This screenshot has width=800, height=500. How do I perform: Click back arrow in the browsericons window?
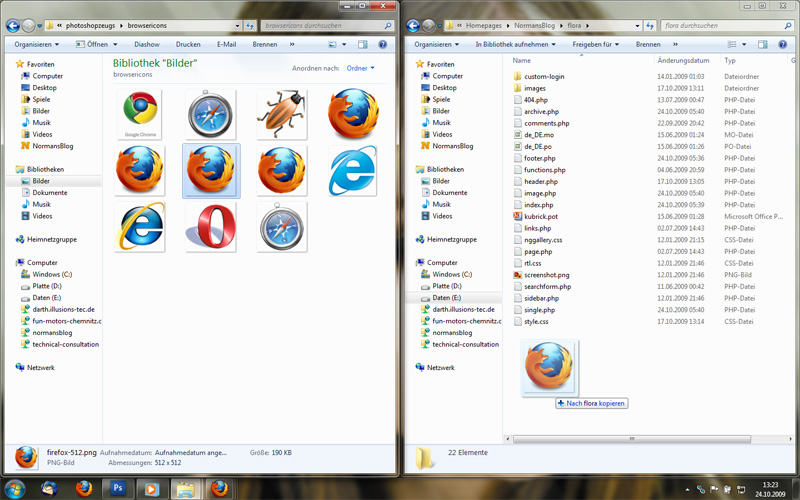point(13,25)
